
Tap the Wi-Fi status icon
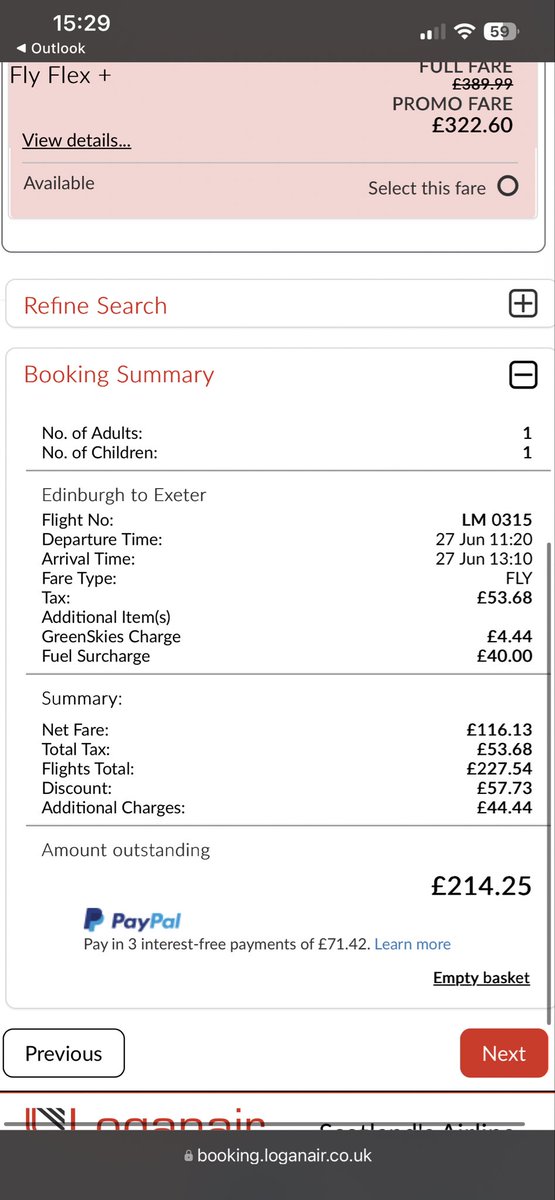463,31
